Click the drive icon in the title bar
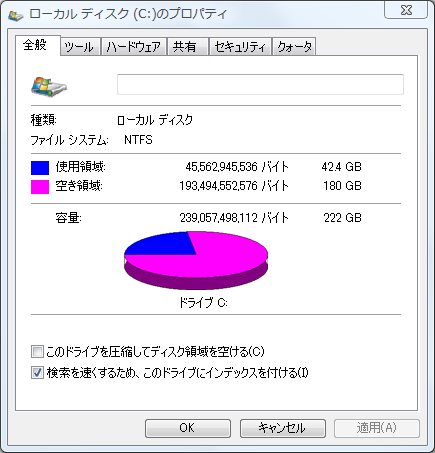This screenshot has height=453, width=435. [15, 15]
